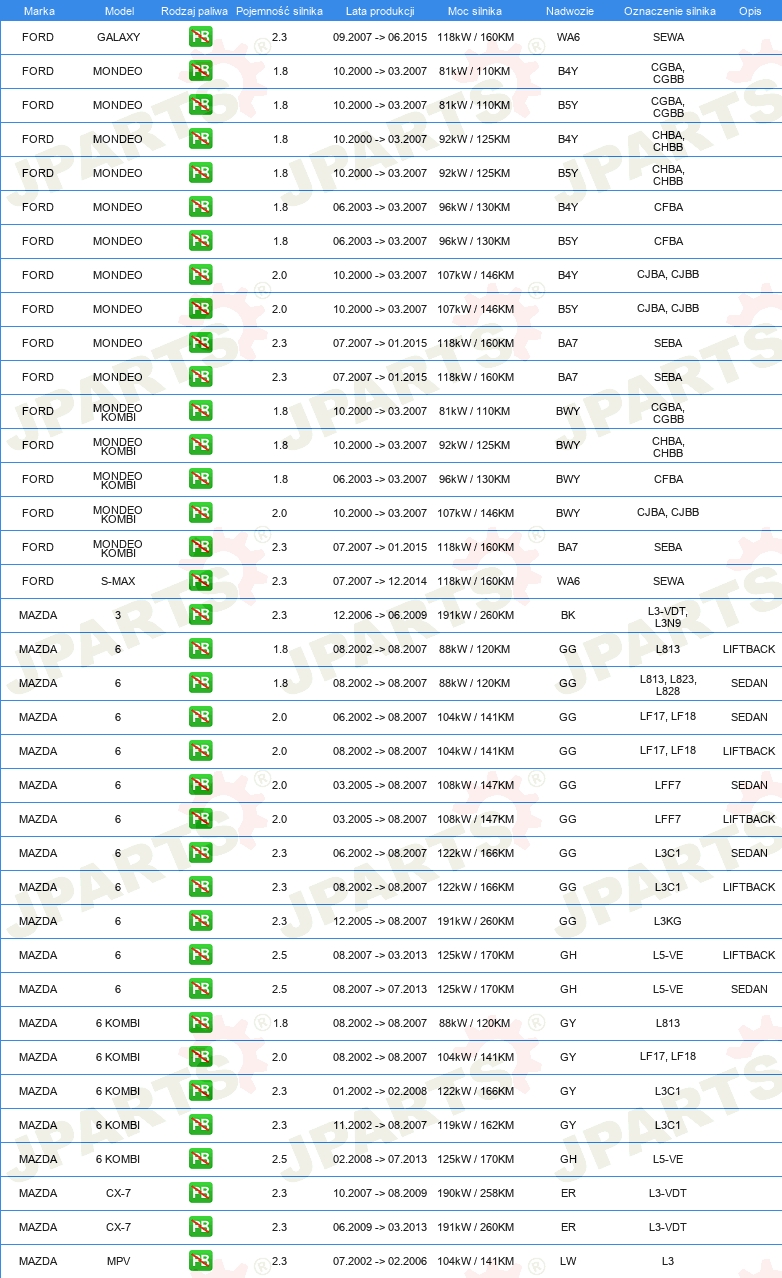
Task: Click fuel icon for 6 KOMBI 119kW row
Action: click(201, 1125)
